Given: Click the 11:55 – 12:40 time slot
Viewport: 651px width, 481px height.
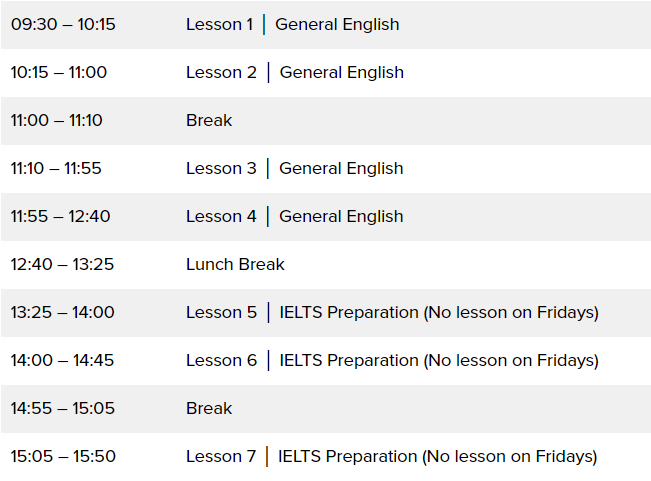Looking at the screenshot, I should coord(60,216).
